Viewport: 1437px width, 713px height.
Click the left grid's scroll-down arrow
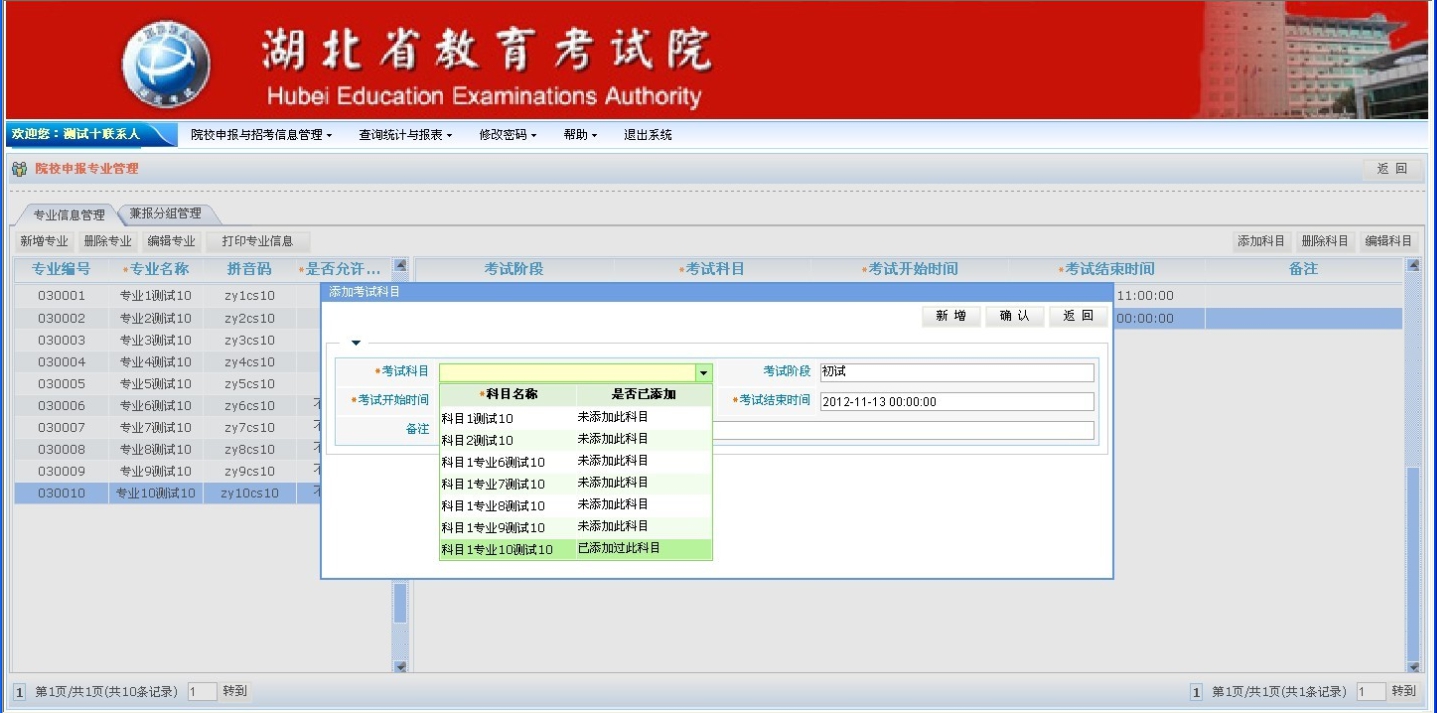tap(400, 666)
